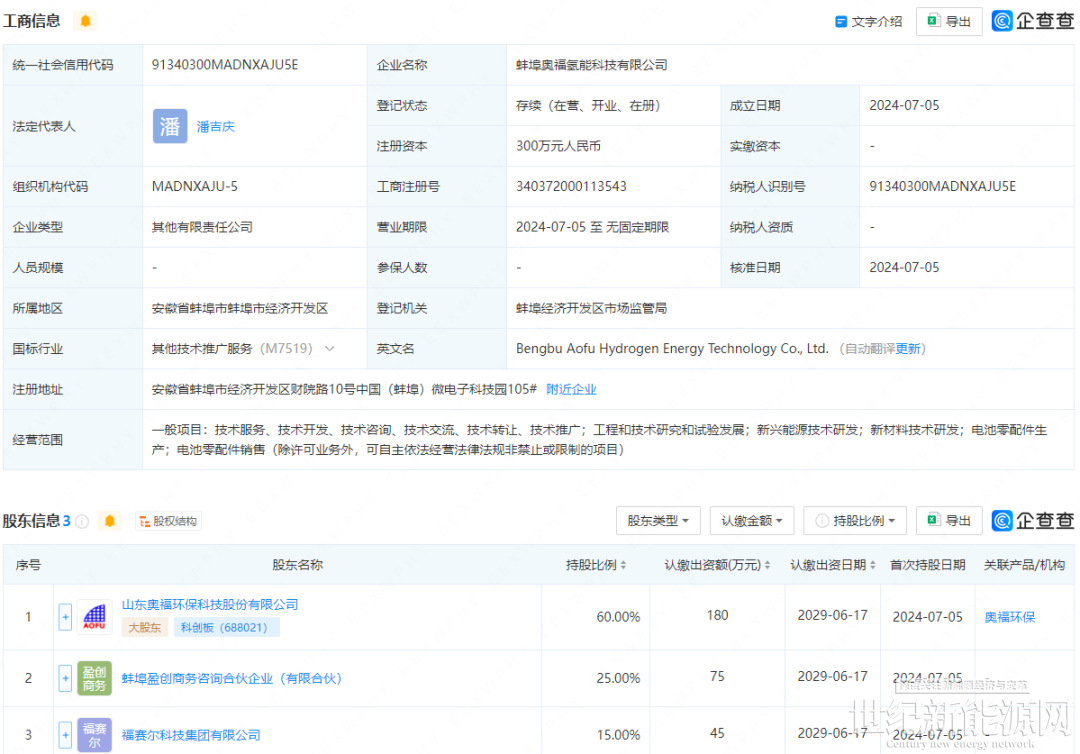This screenshot has width=1080, height=754.
Task: Click the 福赛尔 shareholder avatar icon
Action: [x=94, y=734]
